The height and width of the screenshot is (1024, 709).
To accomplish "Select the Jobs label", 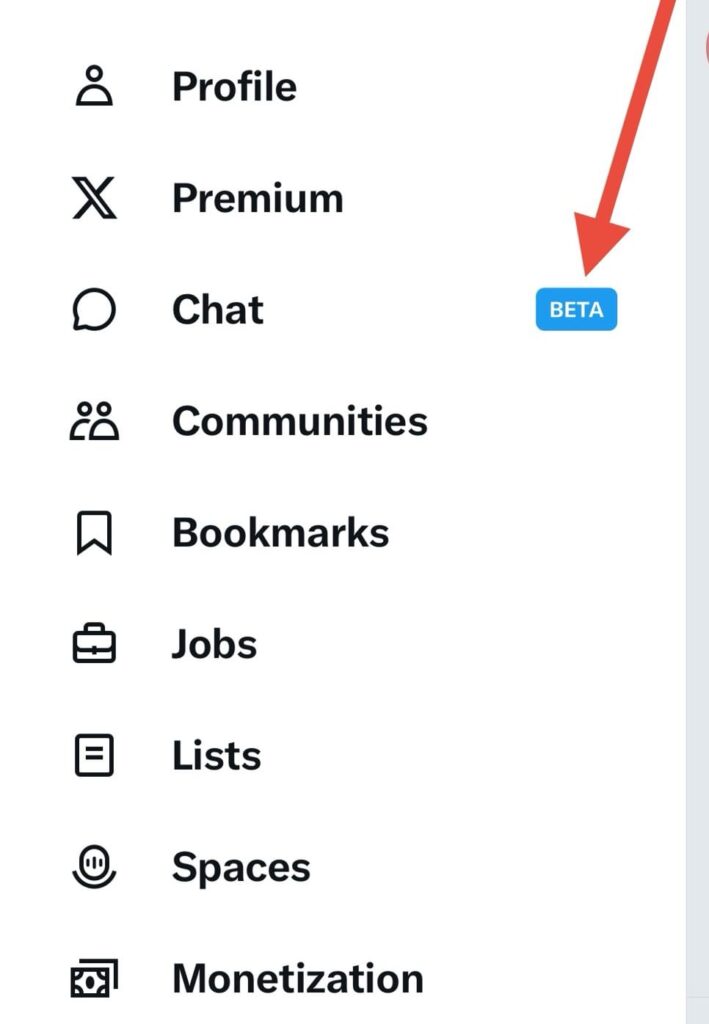I will point(215,645).
